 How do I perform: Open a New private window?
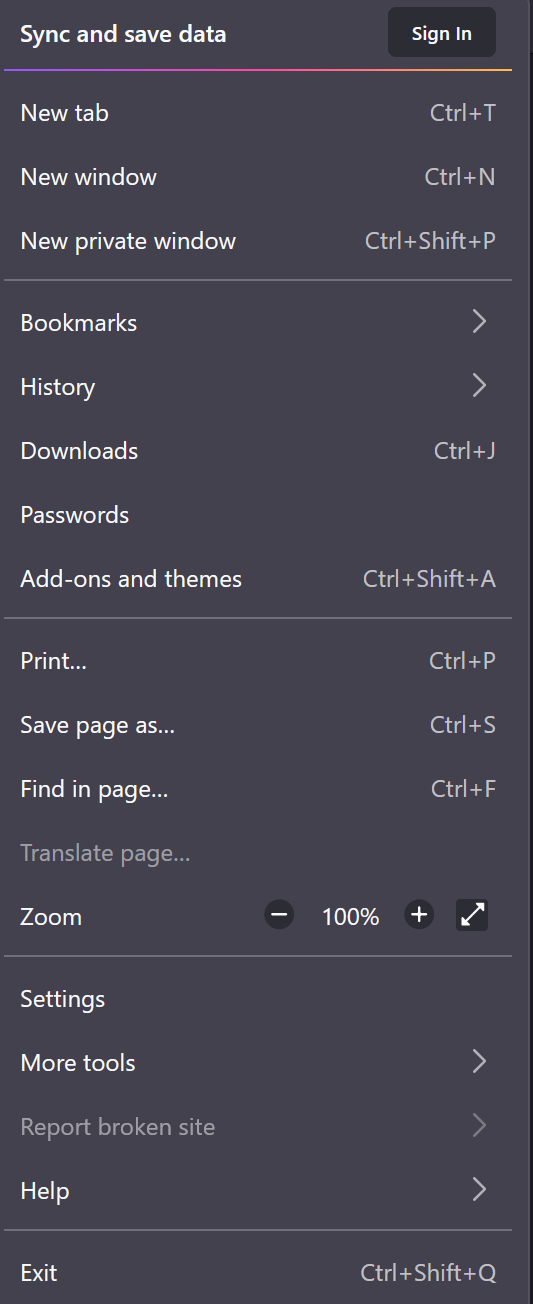pos(258,241)
